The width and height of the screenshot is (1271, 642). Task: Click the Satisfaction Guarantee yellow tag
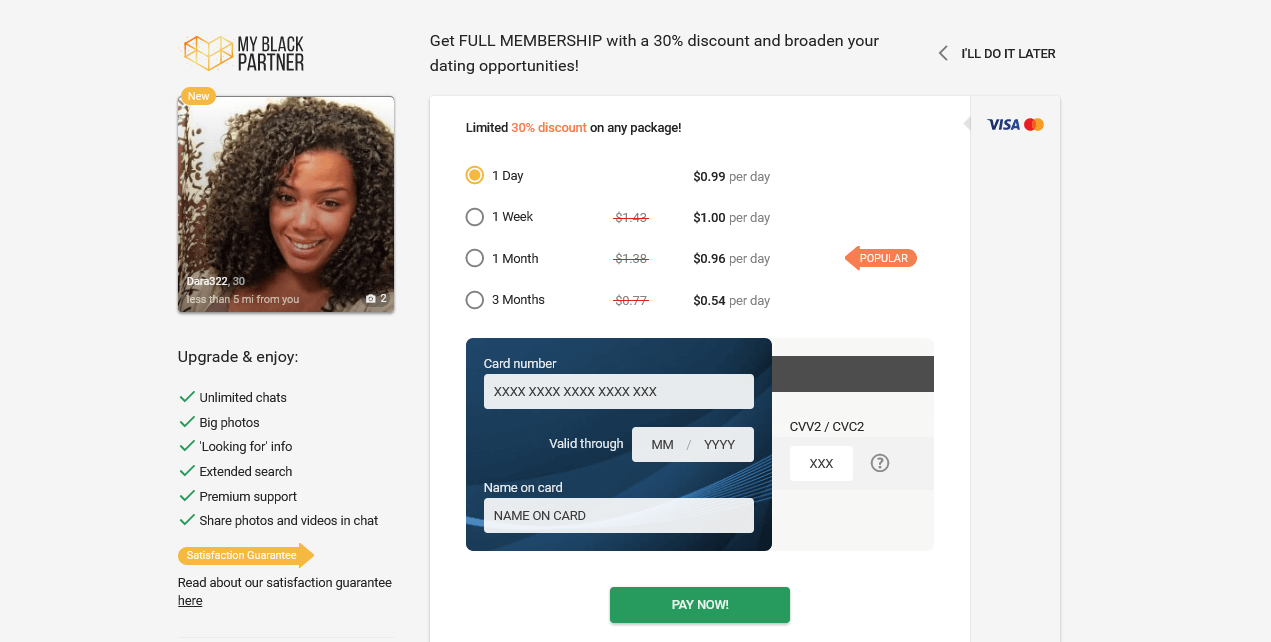coord(246,555)
